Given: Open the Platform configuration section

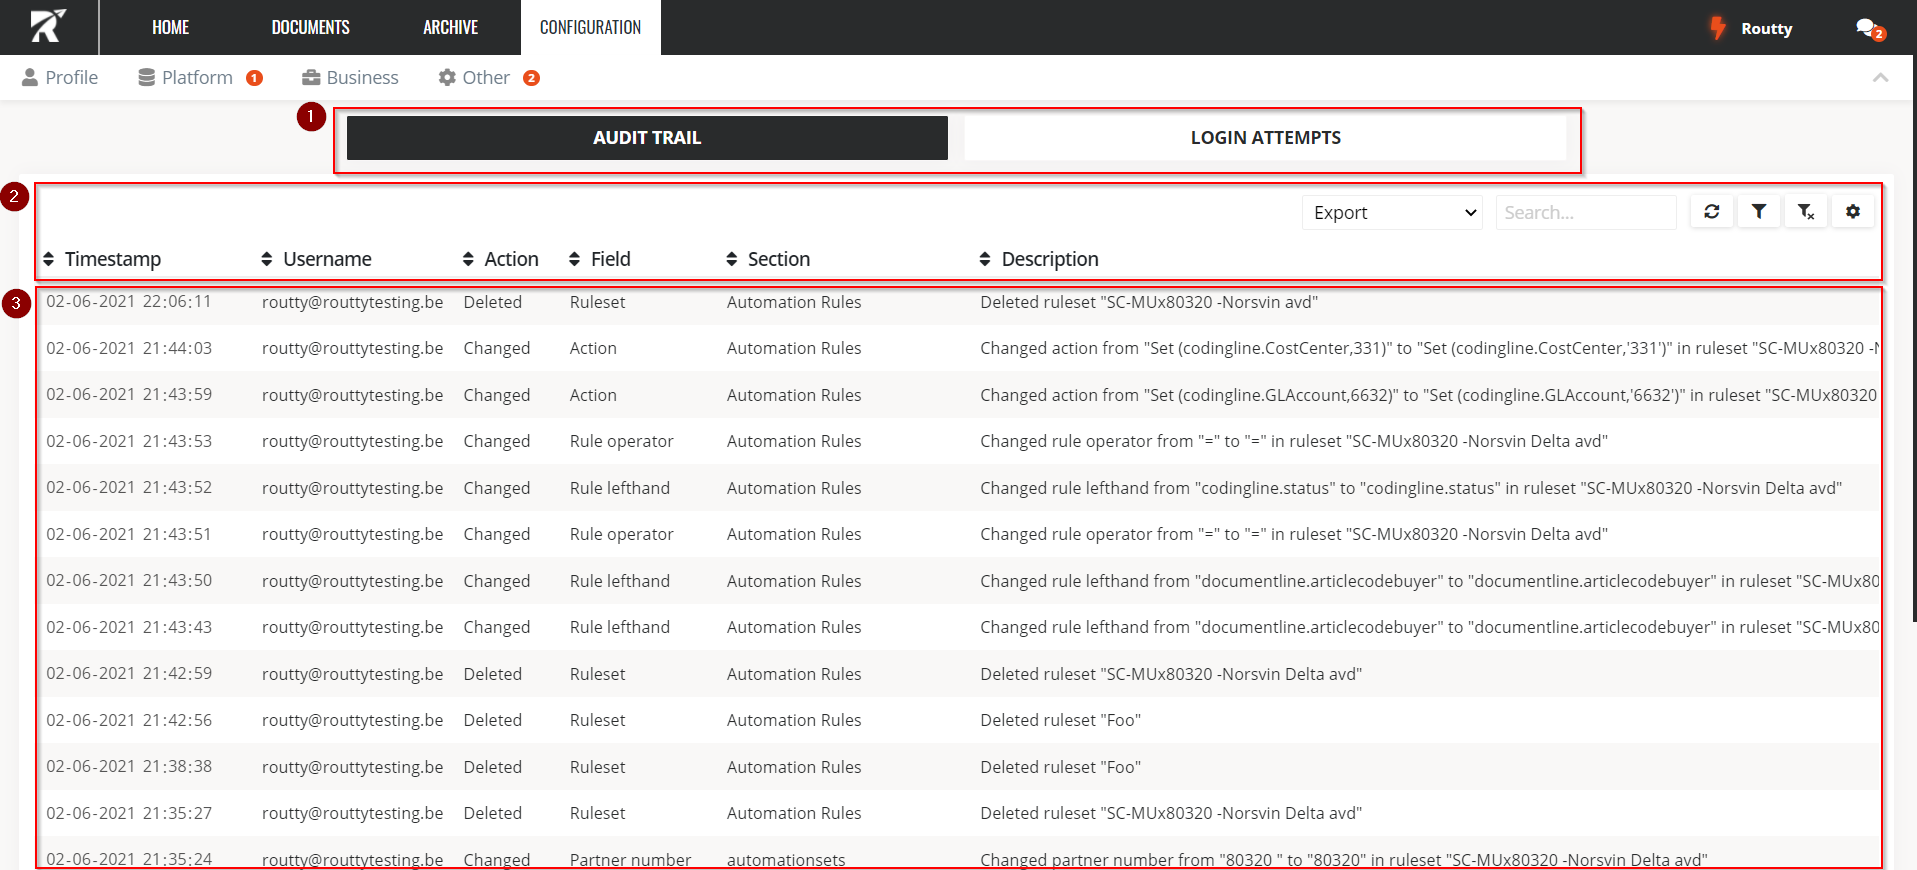Looking at the screenshot, I should [197, 78].
